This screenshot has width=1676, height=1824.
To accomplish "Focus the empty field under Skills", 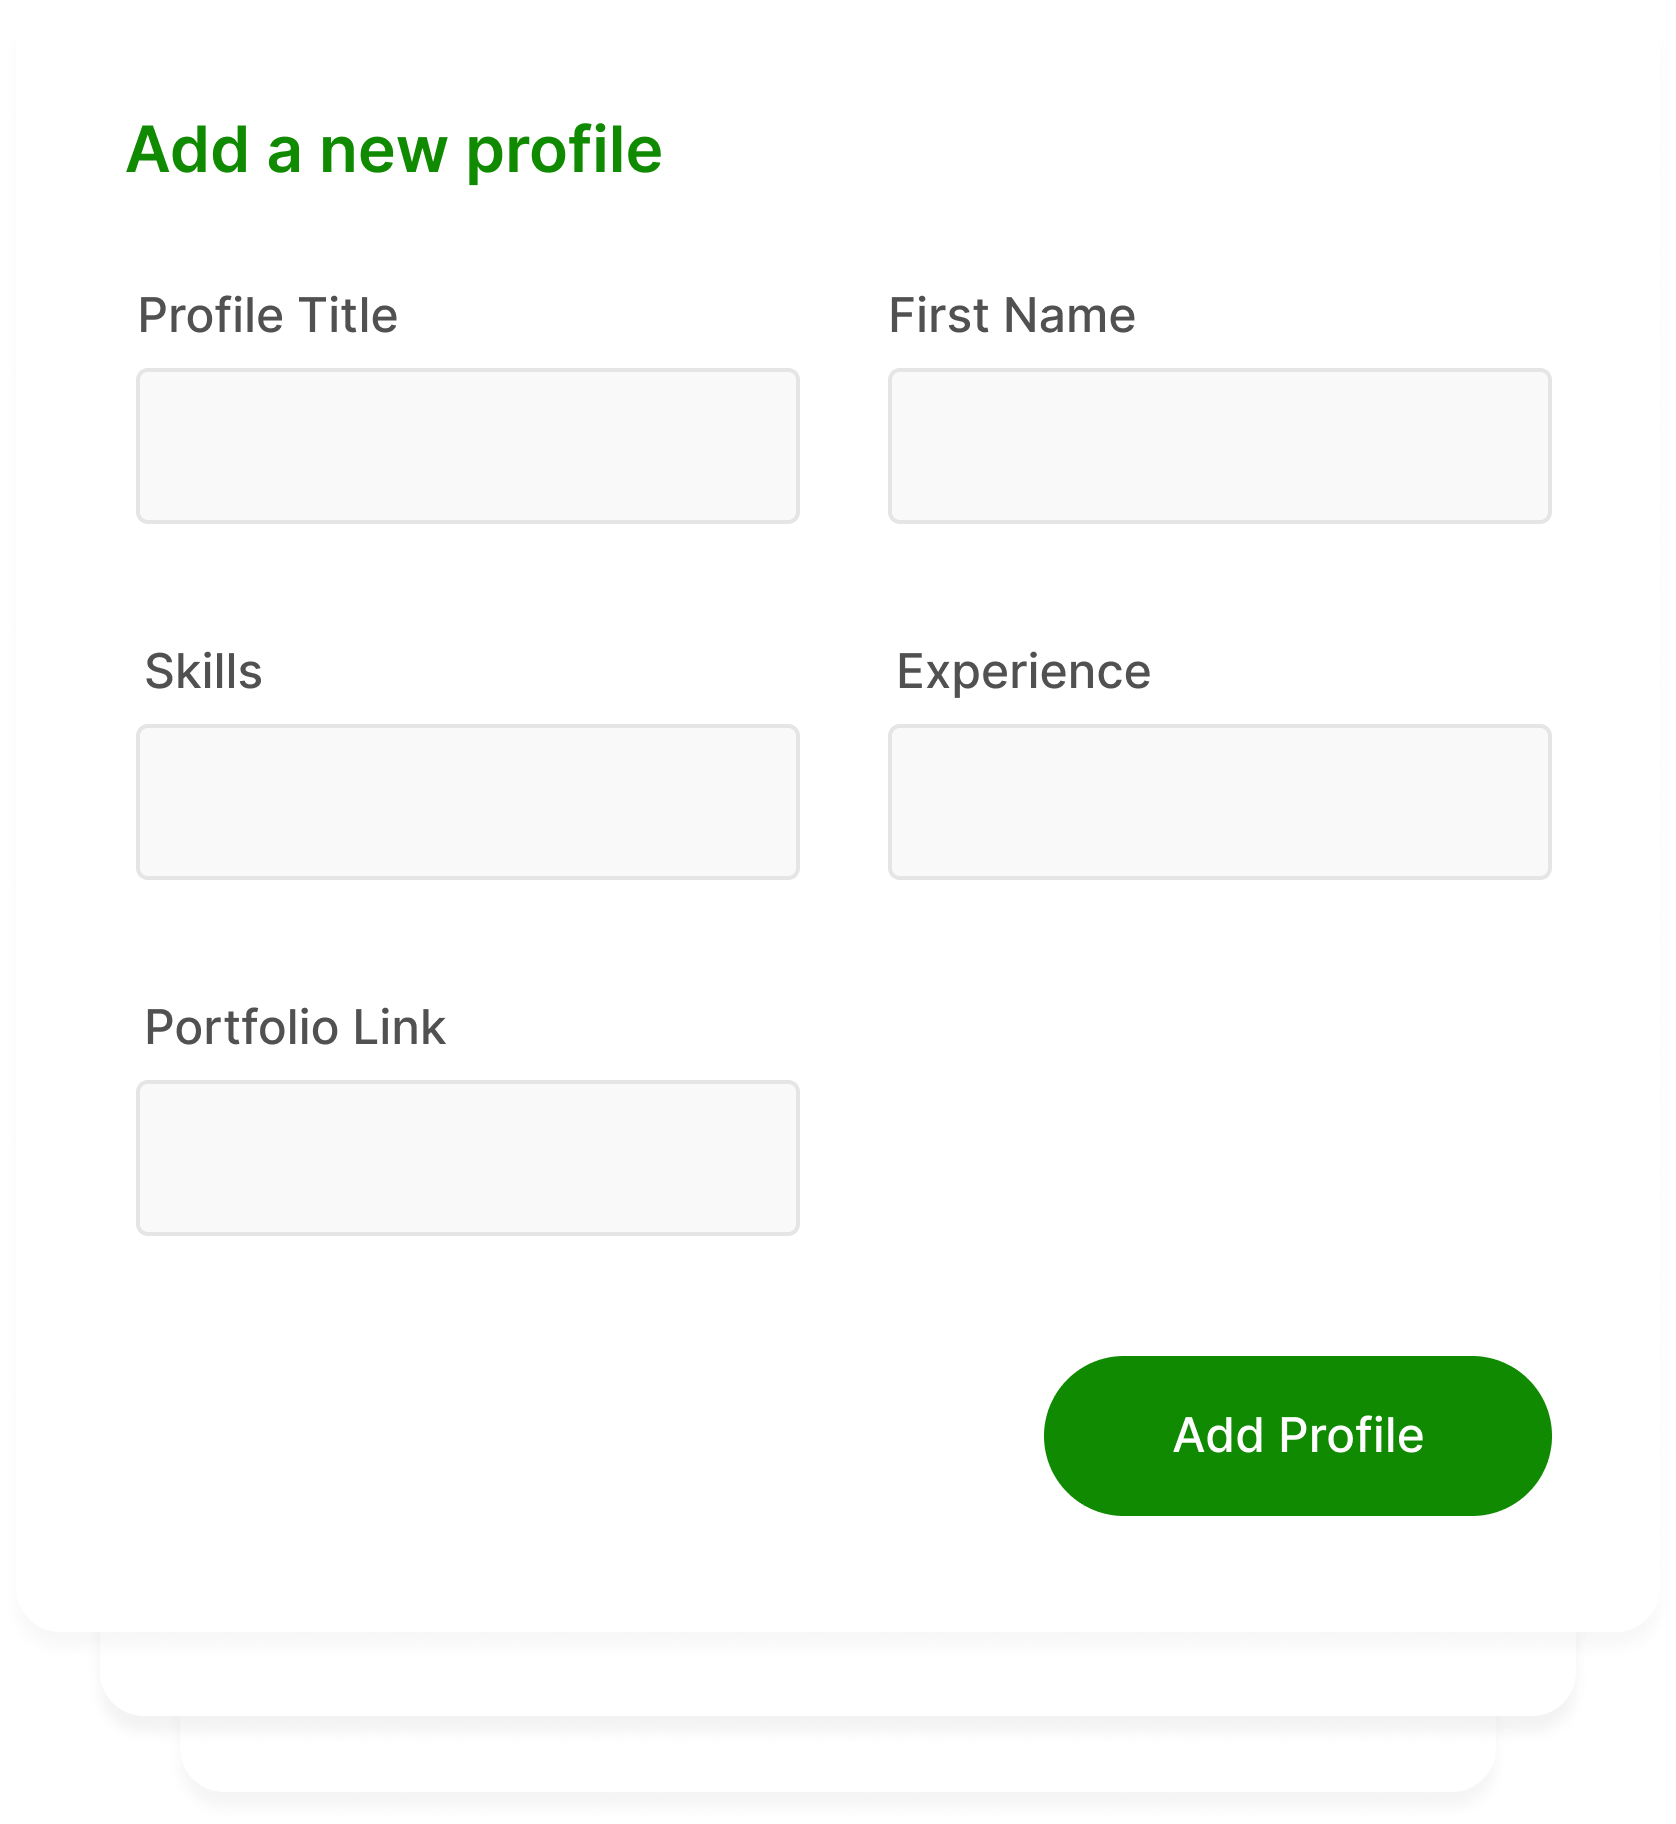I will [x=467, y=801].
